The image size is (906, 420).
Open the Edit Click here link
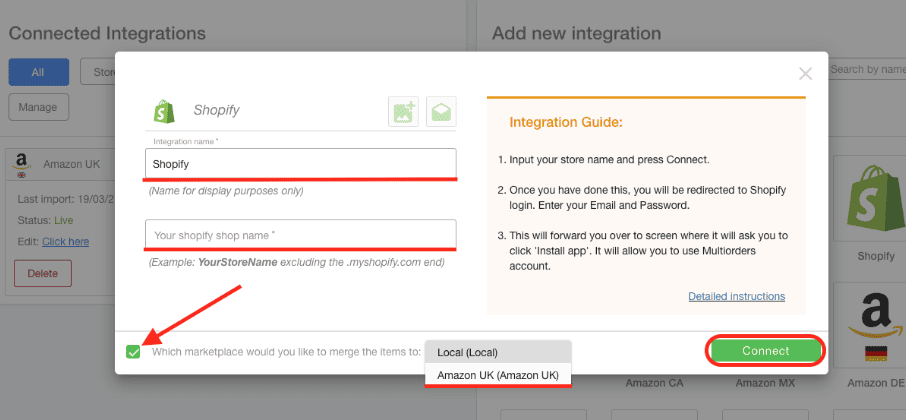point(65,241)
